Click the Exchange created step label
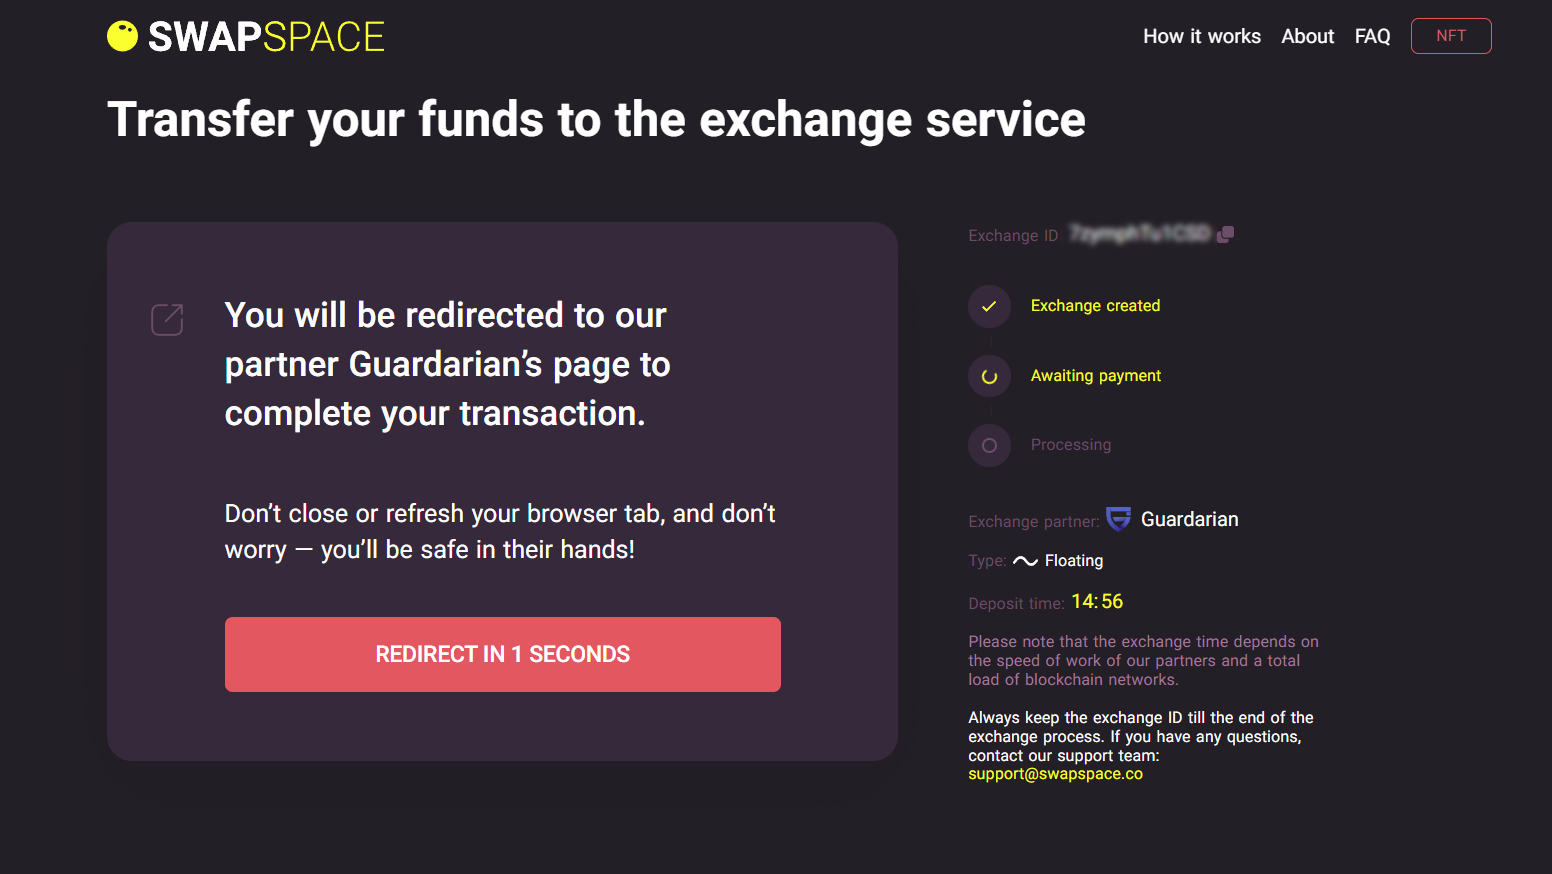Viewport: 1552px width, 874px height. tap(1095, 306)
